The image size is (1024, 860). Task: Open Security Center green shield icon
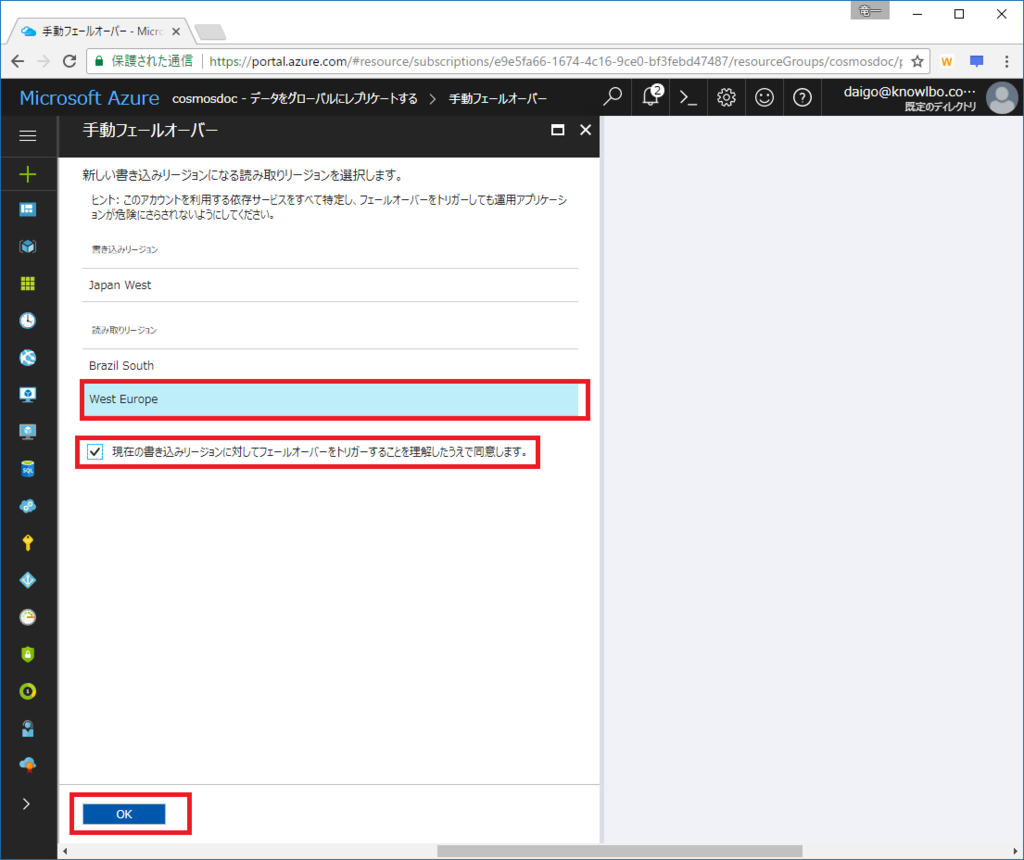[27, 654]
